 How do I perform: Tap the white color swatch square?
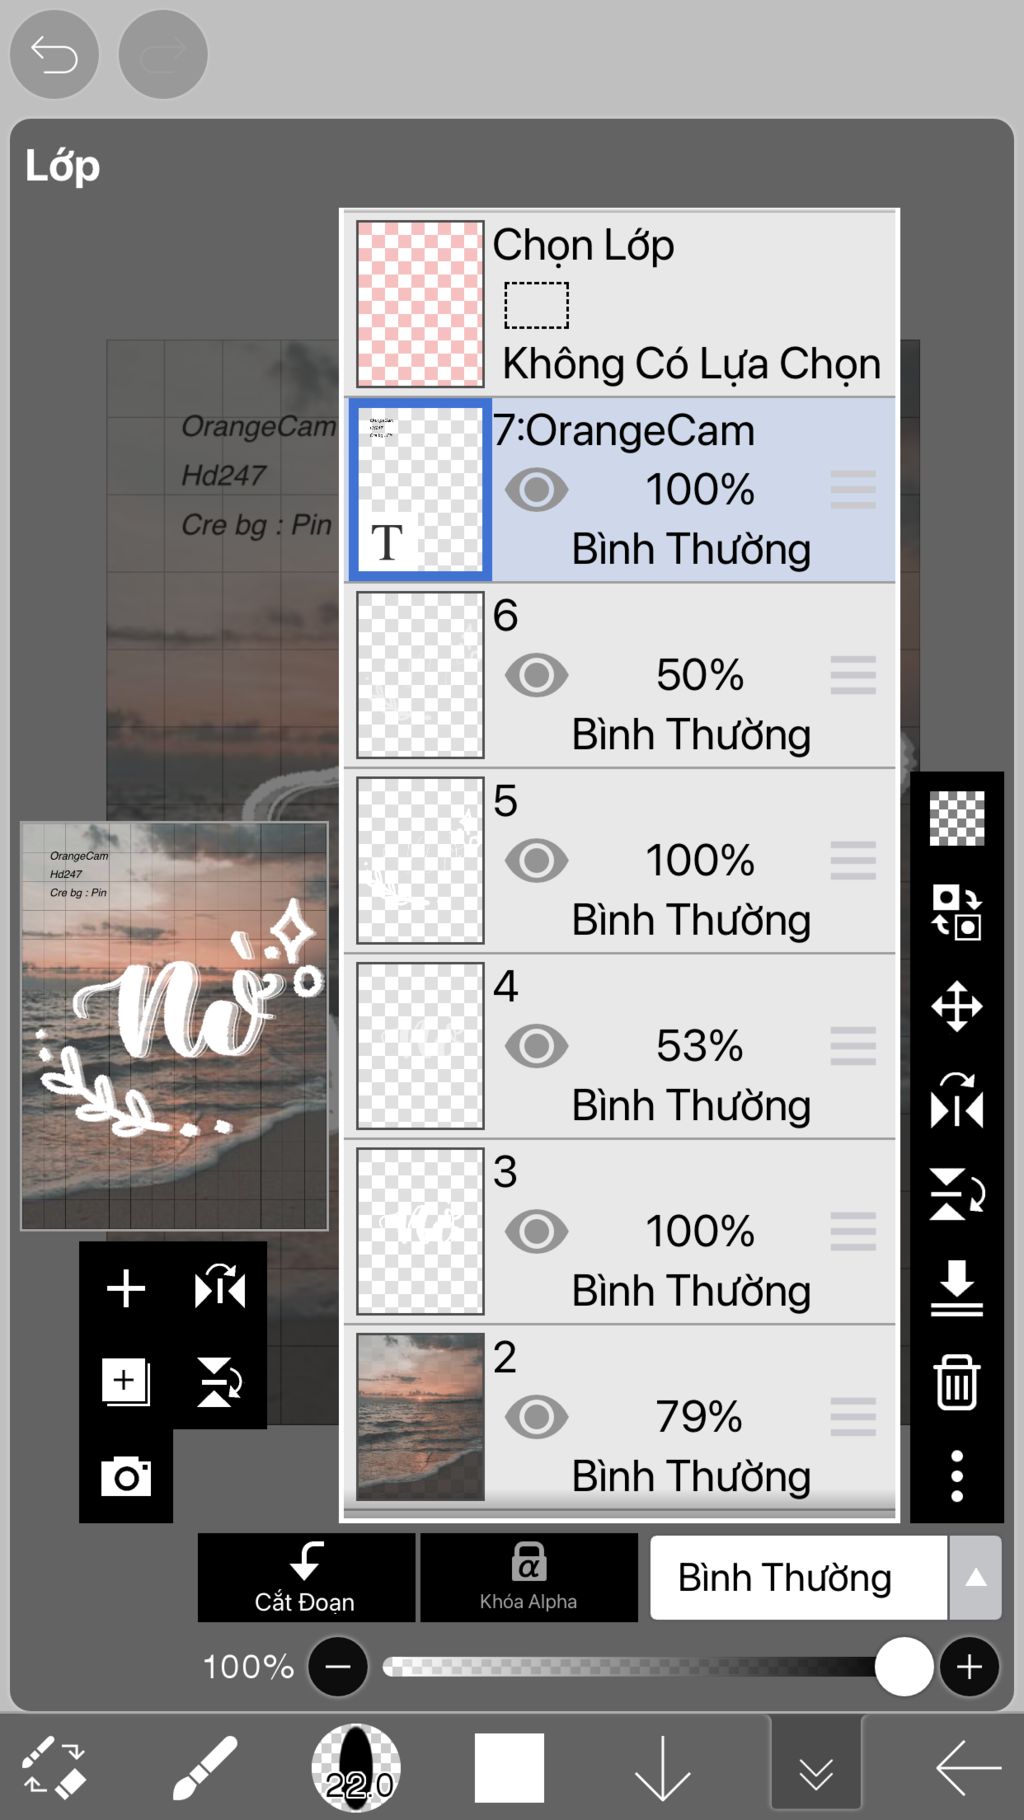tap(509, 1768)
